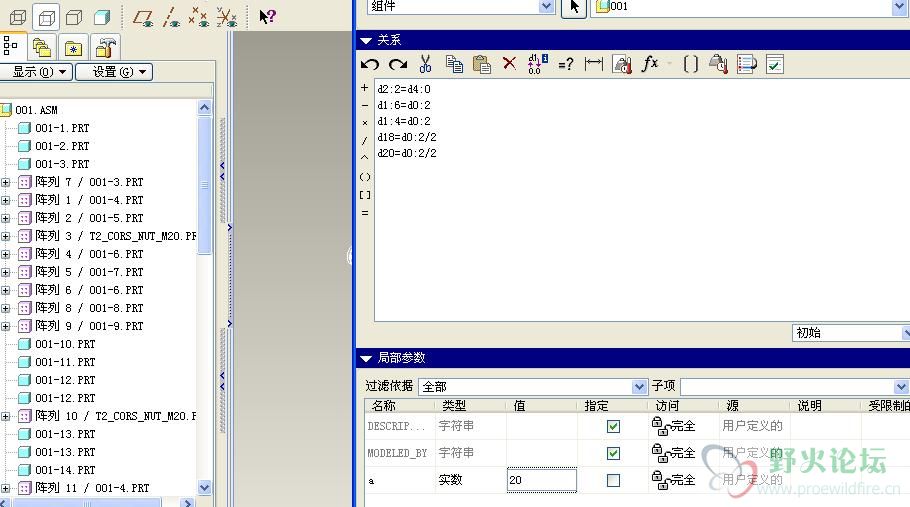Open the 显示 dropdown menu
Viewport: 910px width, 507px height.
36,72
